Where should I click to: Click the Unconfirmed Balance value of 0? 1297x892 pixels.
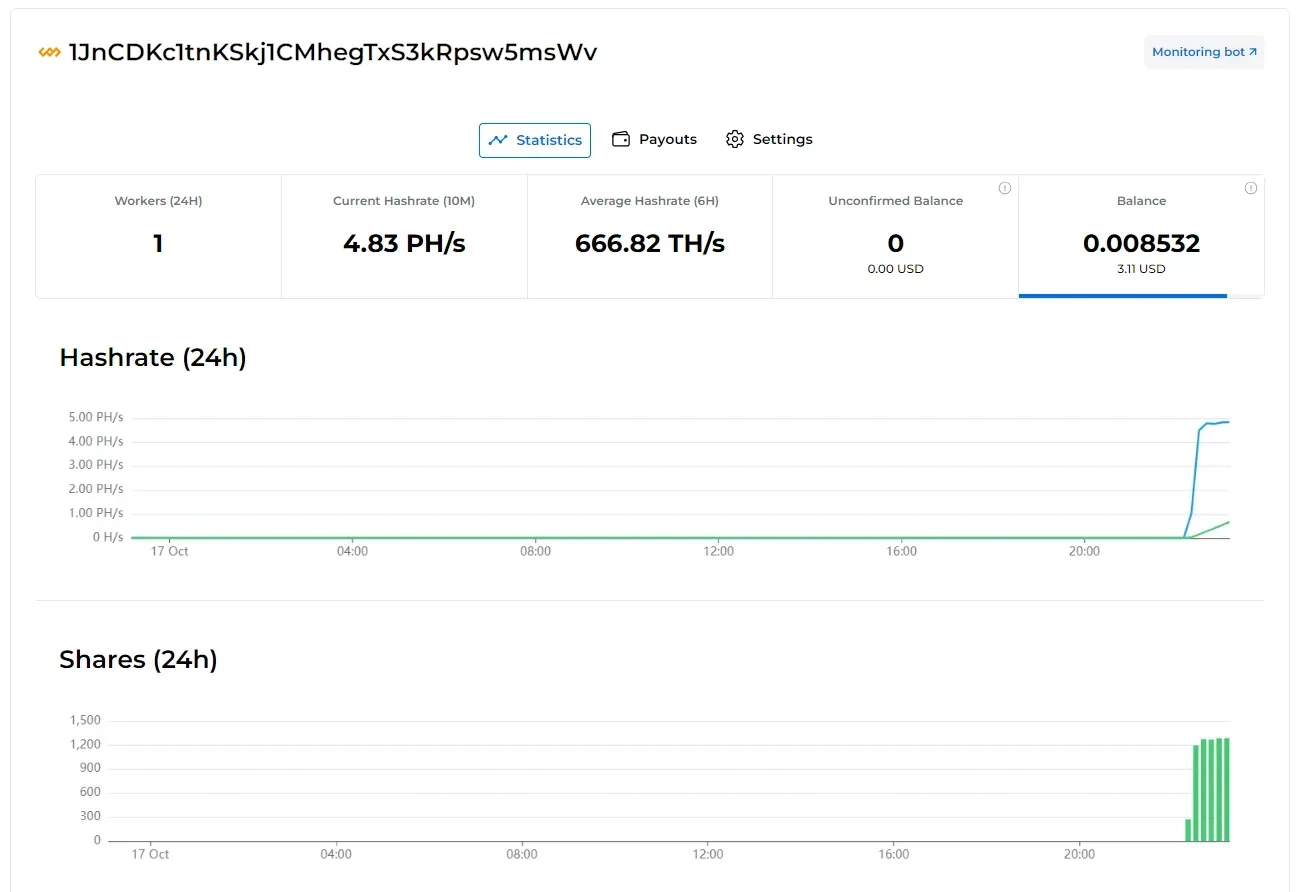[x=895, y=243]
